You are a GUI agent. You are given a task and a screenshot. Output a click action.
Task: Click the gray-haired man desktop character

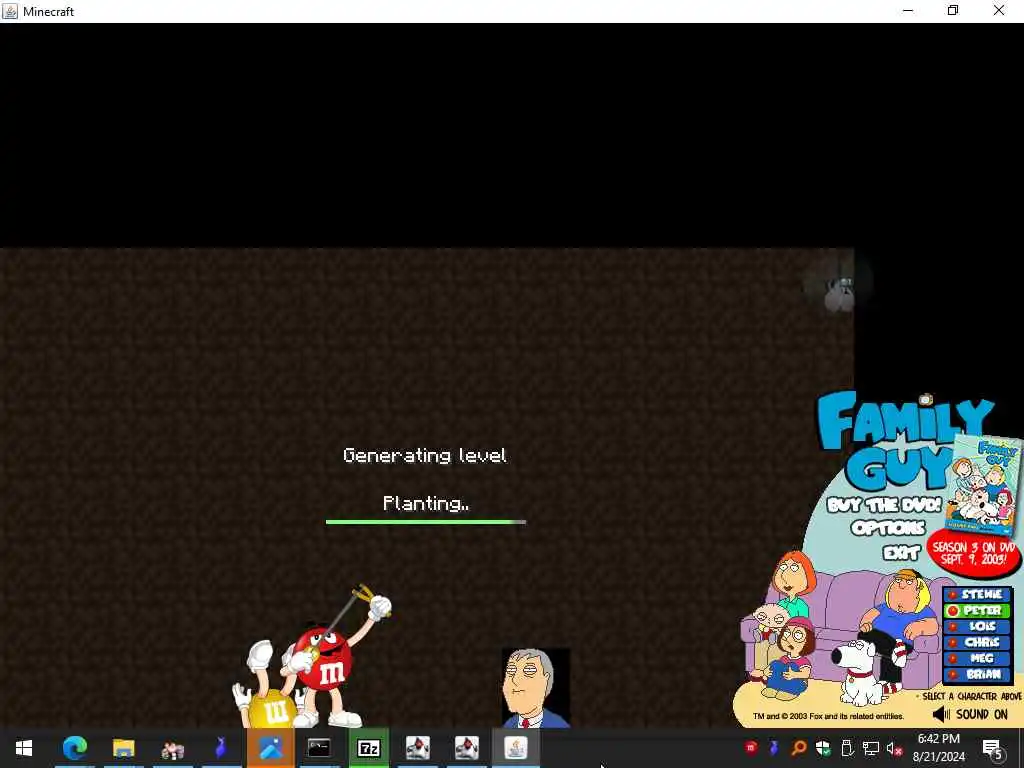[x=536, y=688]
